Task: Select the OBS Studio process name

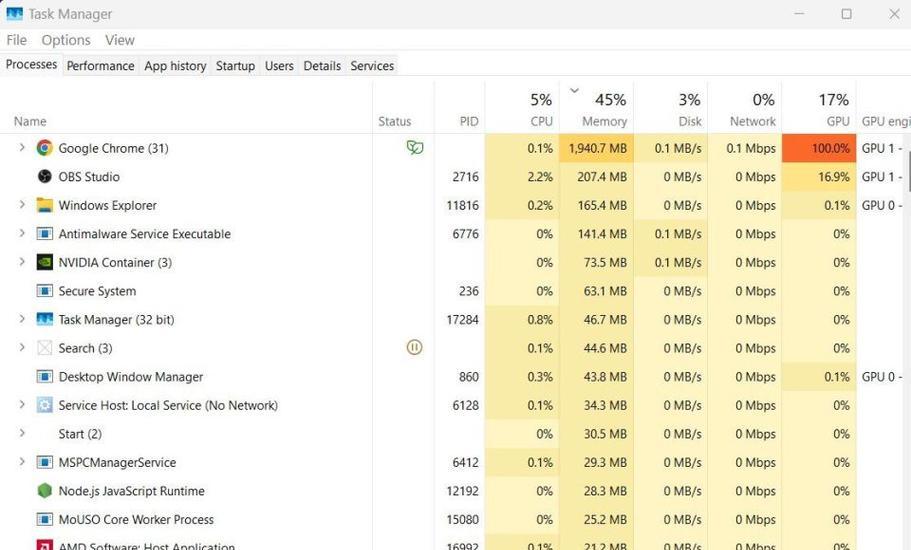Action: 89,177
